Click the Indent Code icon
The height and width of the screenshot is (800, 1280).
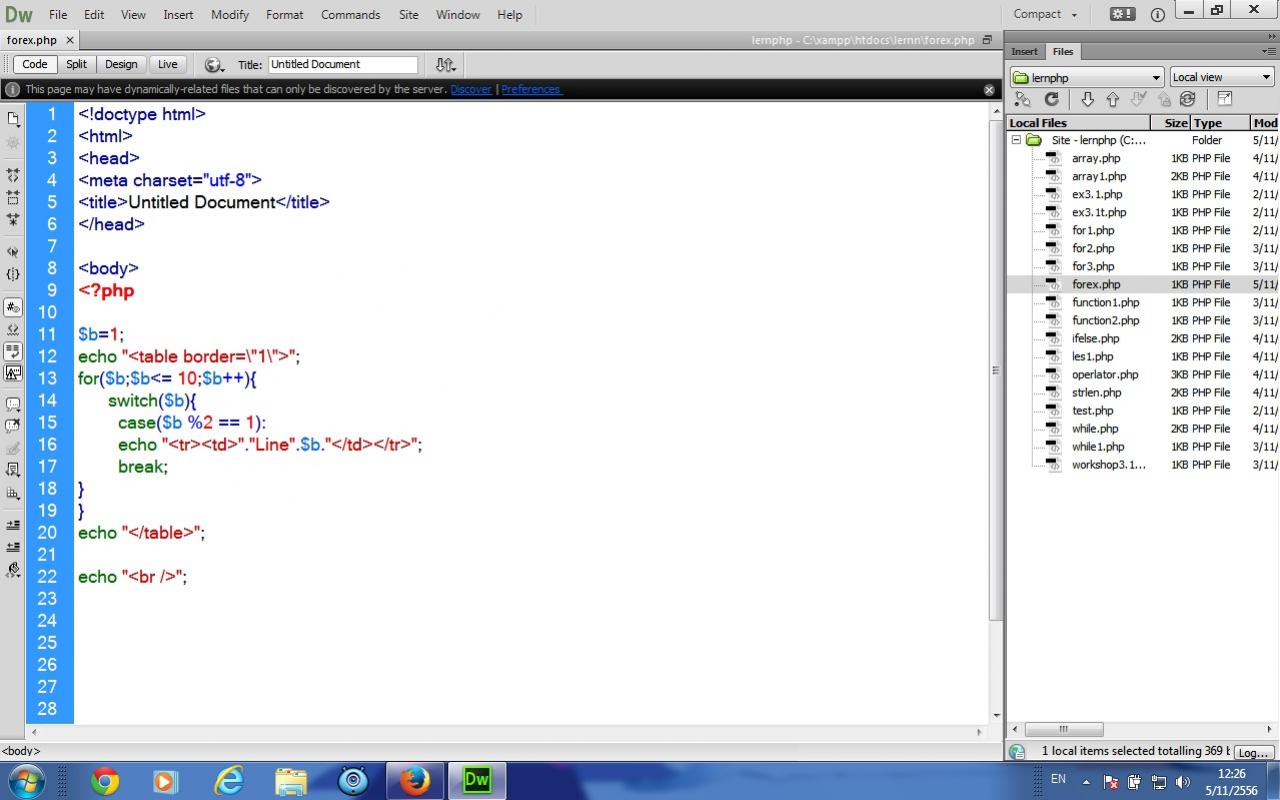13,525
